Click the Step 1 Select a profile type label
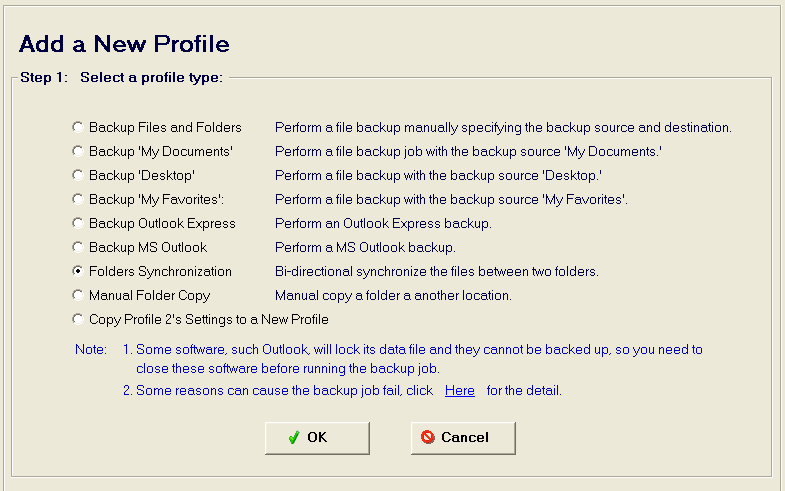Screen dimensions: 785x491 [121, 78]
